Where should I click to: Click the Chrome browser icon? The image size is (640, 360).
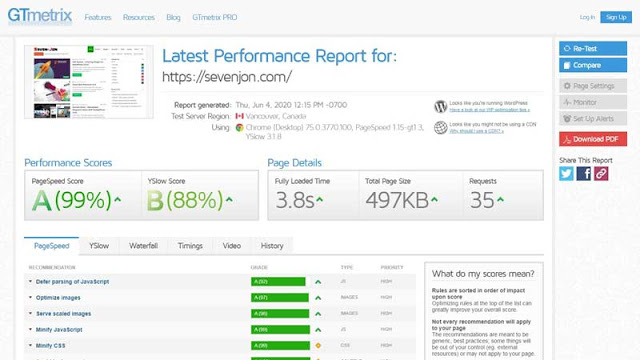239,127
